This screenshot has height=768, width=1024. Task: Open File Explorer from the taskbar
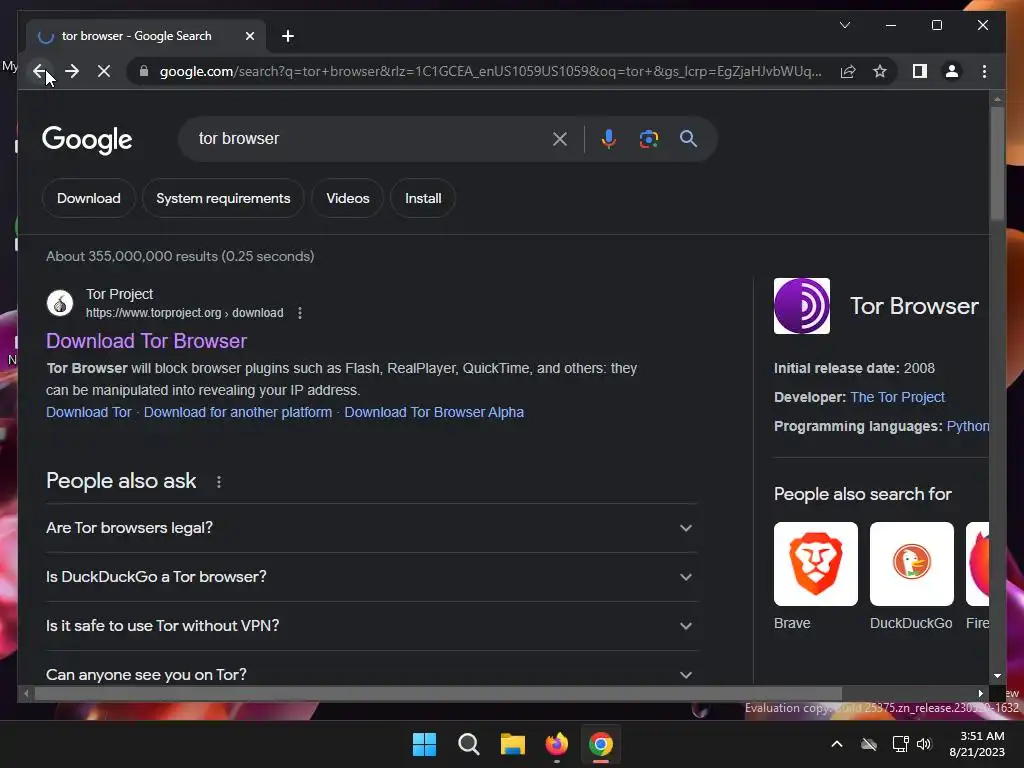click(x=513, y=744)
